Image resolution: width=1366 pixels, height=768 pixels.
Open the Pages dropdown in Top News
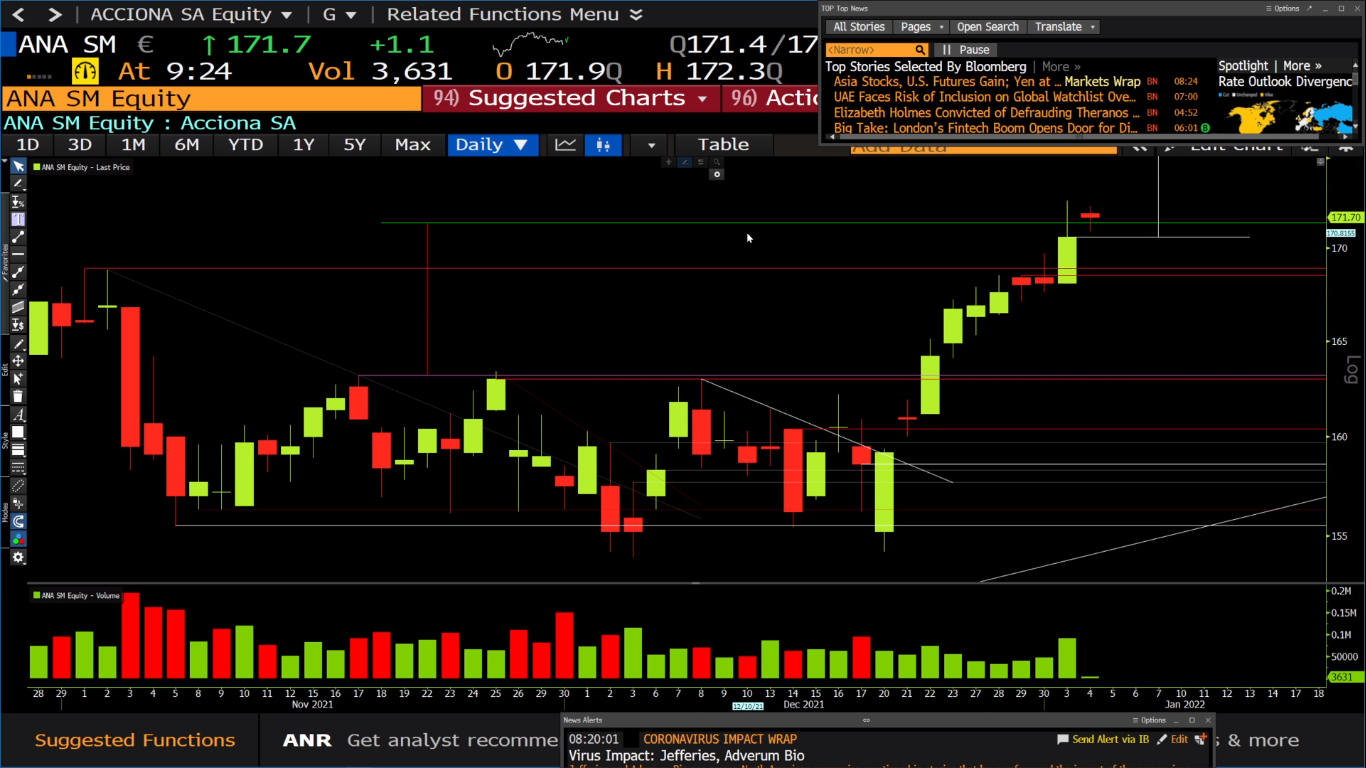[922, 27]
